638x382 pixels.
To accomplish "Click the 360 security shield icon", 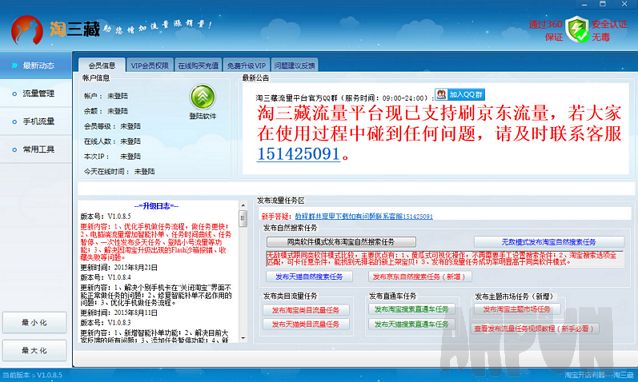I will tap(577, 29).
